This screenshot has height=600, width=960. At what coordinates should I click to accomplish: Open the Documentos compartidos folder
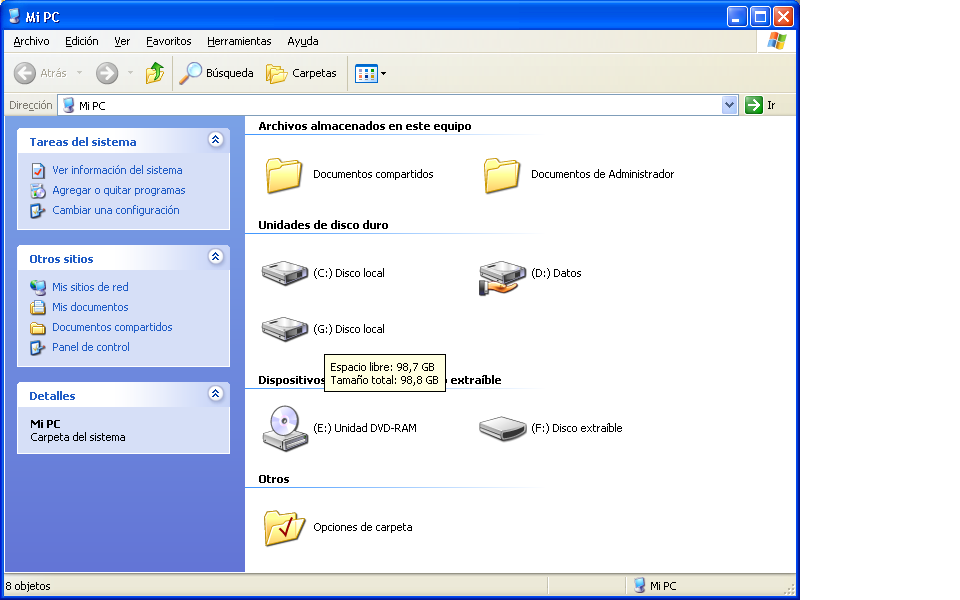click(x=283, y=173)
